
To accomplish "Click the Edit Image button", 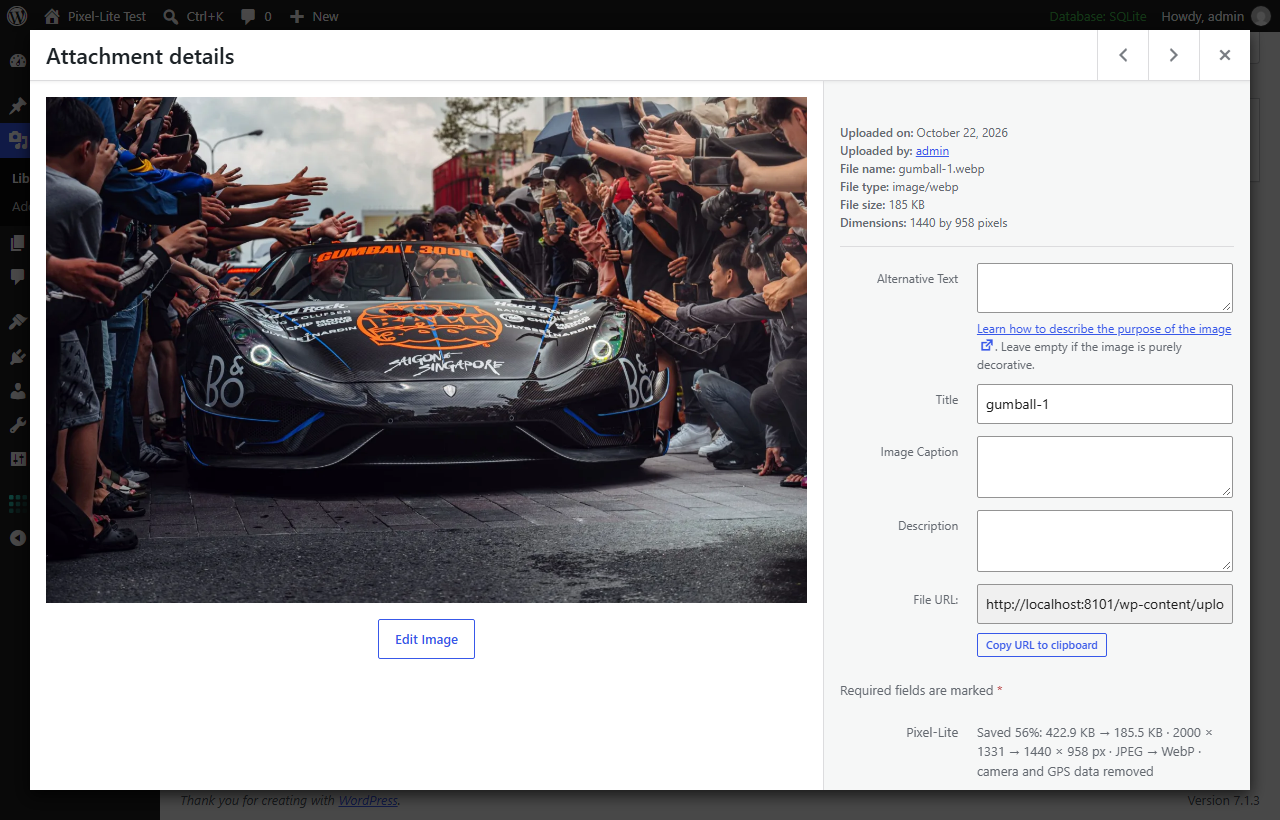I will (426, 639).
